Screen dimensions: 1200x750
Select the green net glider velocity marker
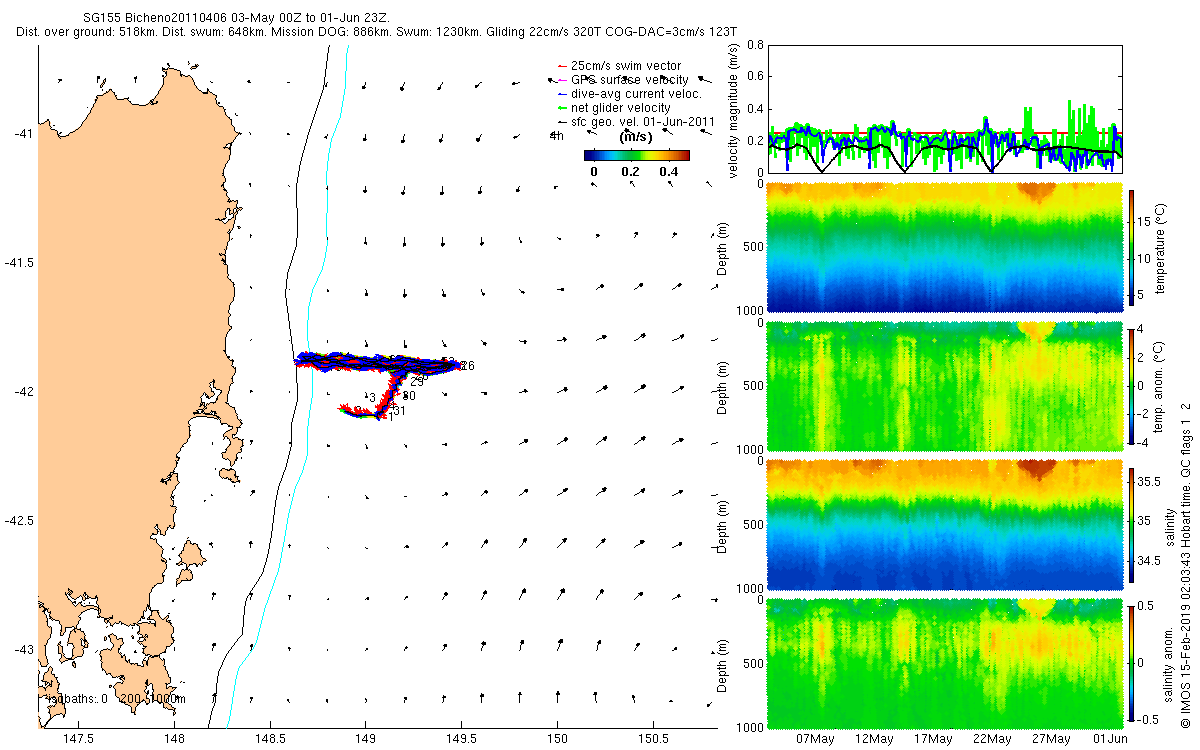[x=560, y=107]
